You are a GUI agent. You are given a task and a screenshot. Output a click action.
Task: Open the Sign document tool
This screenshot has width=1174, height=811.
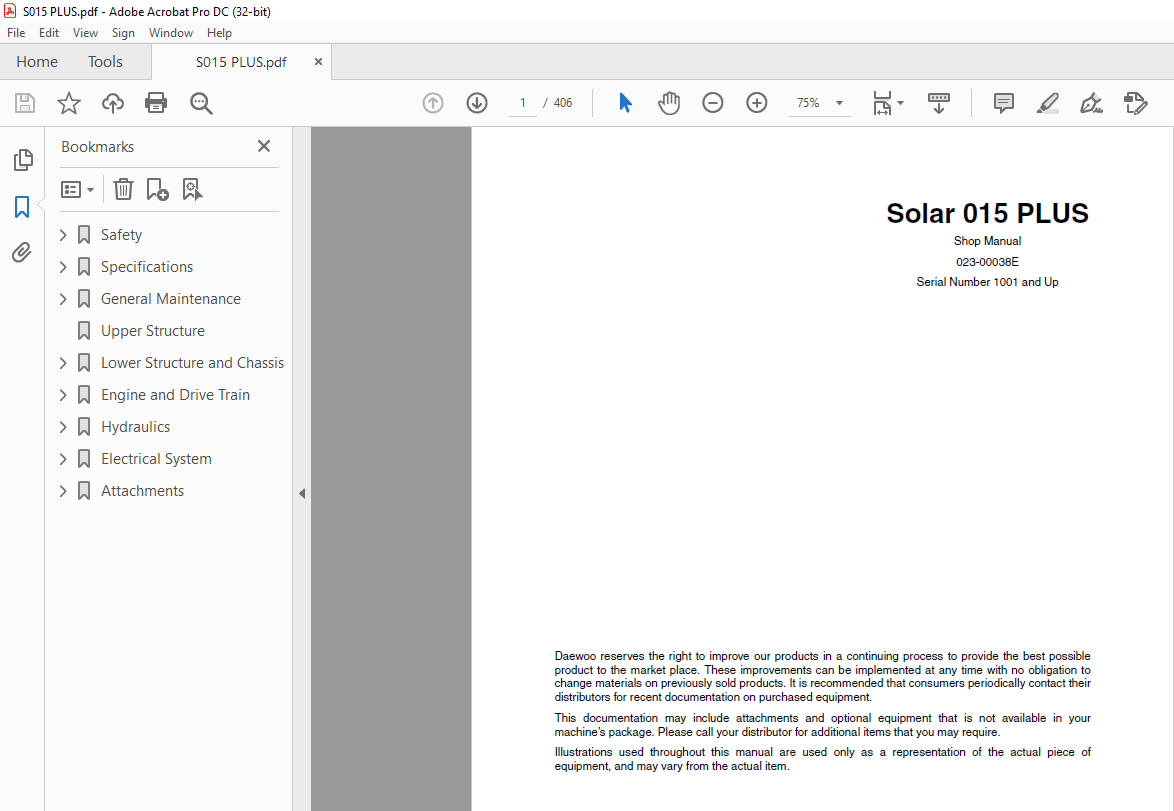point(1092,103)
